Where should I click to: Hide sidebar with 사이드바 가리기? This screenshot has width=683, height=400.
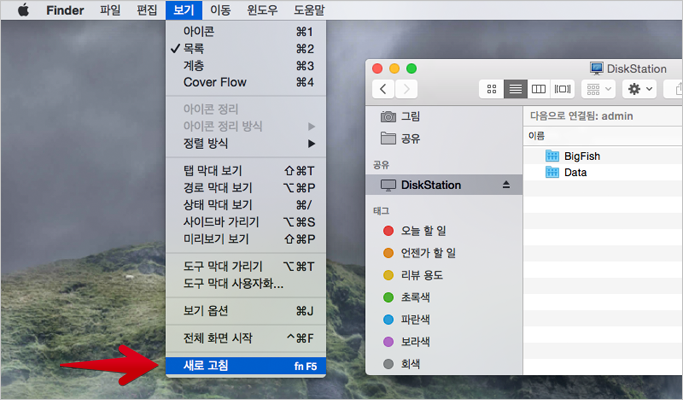point(246,222)
